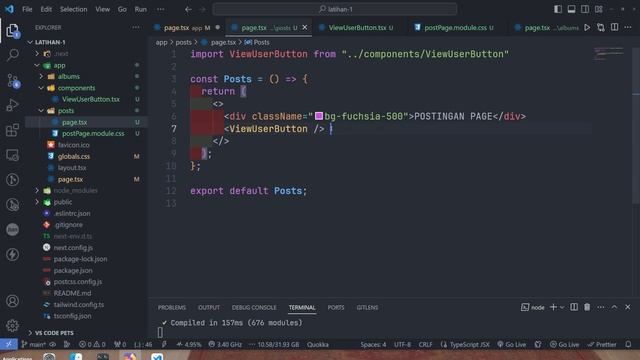Open Explorer panel More Actions ellipsis
Image resolution: width=640 pixels, height=360 pixels.
coord(136,27)
